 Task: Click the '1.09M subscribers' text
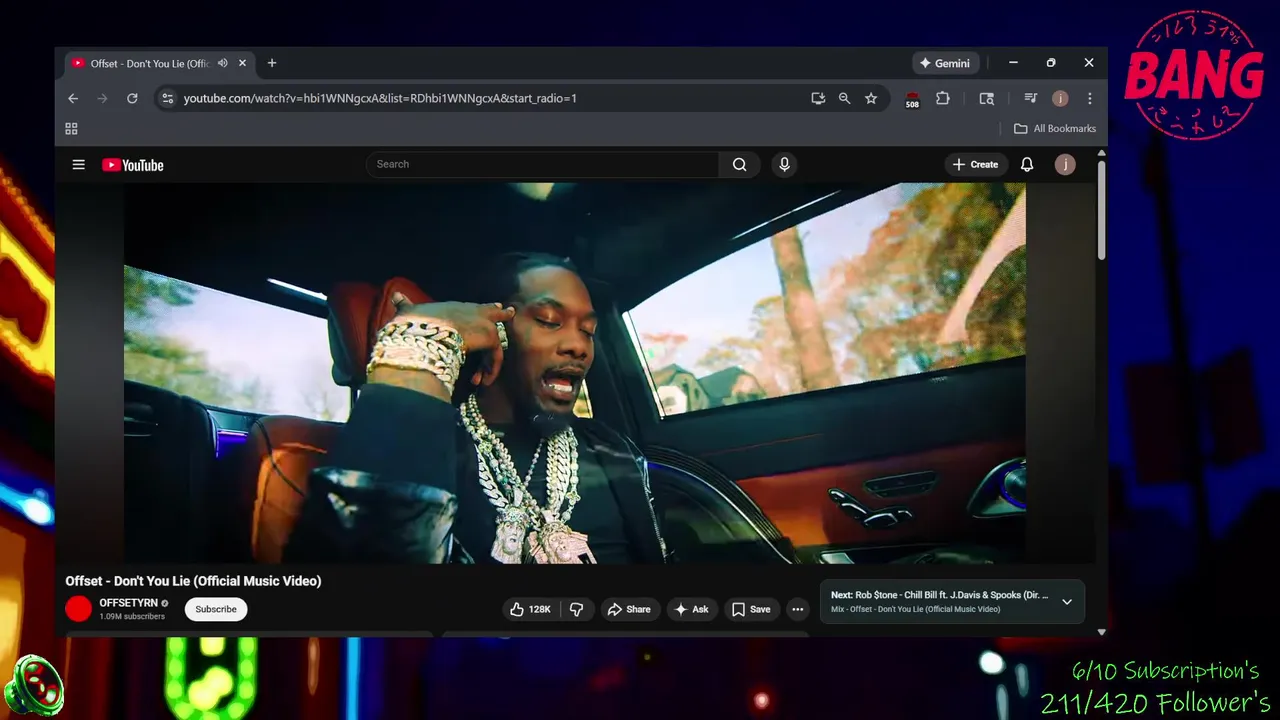[x=132, y=616]
